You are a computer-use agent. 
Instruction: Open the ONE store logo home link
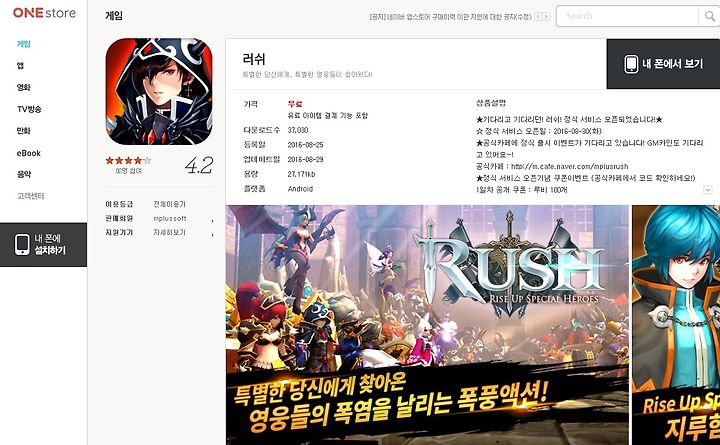[x=45, y=13]
